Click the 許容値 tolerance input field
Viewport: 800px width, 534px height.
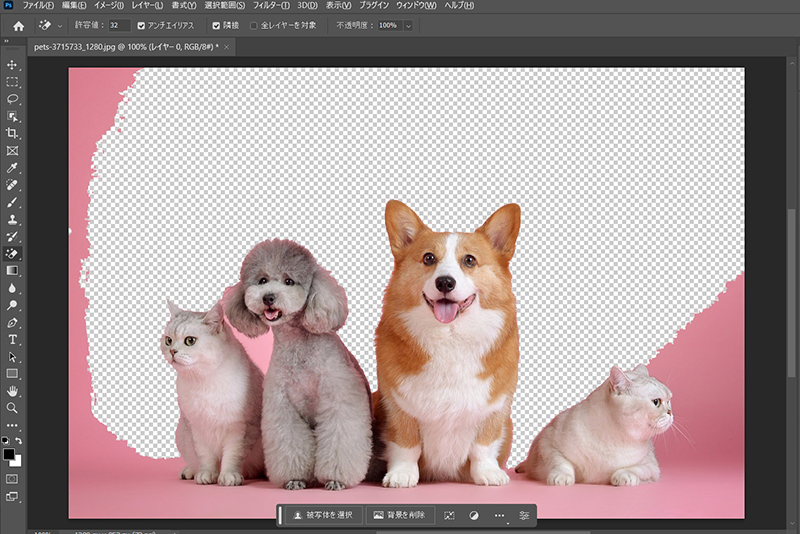coord(119,26)
